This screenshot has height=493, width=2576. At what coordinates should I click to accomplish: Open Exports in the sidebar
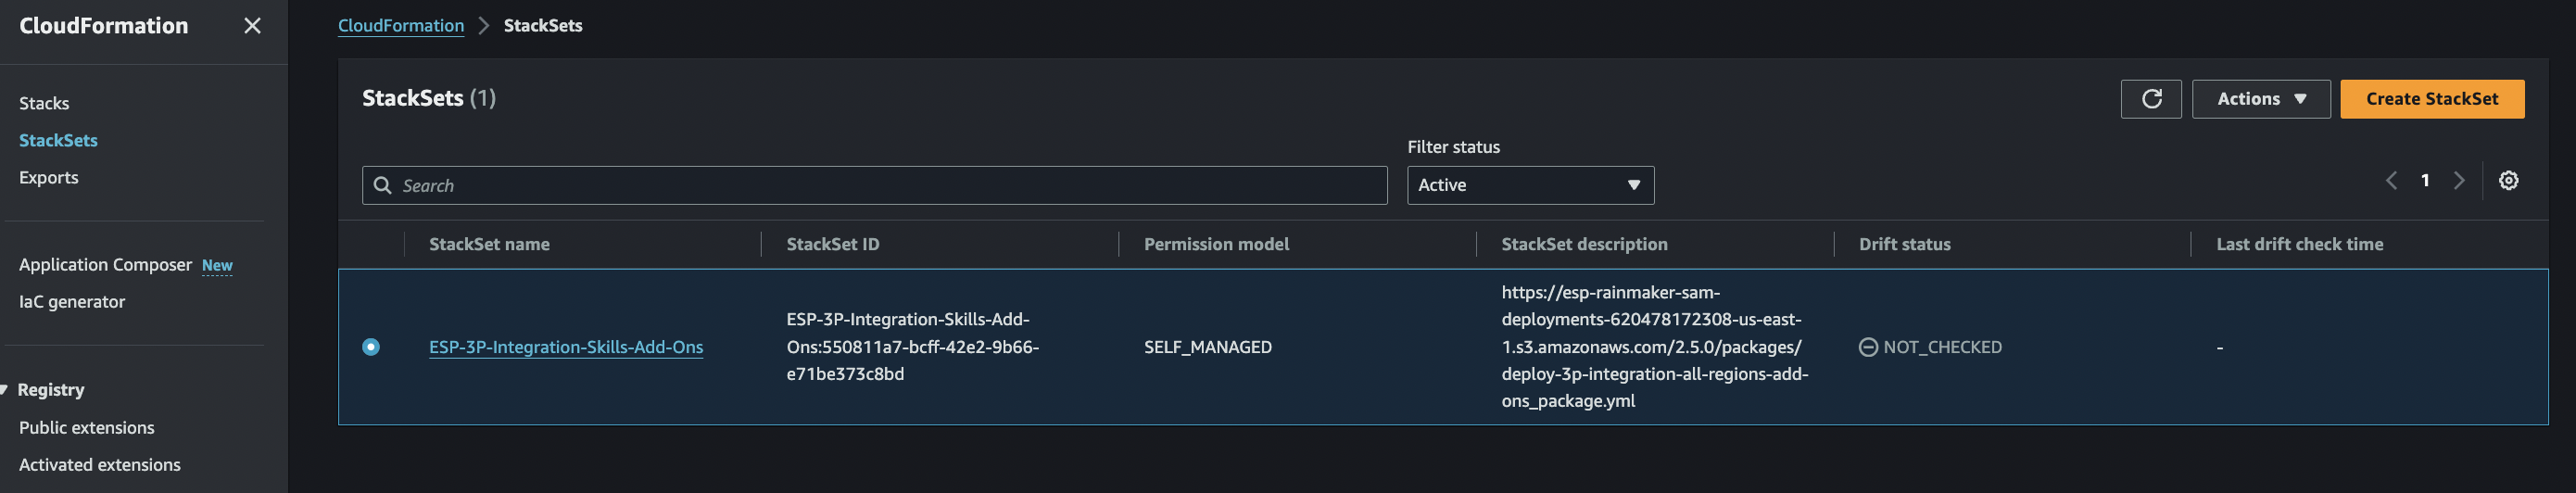[48, 178]
